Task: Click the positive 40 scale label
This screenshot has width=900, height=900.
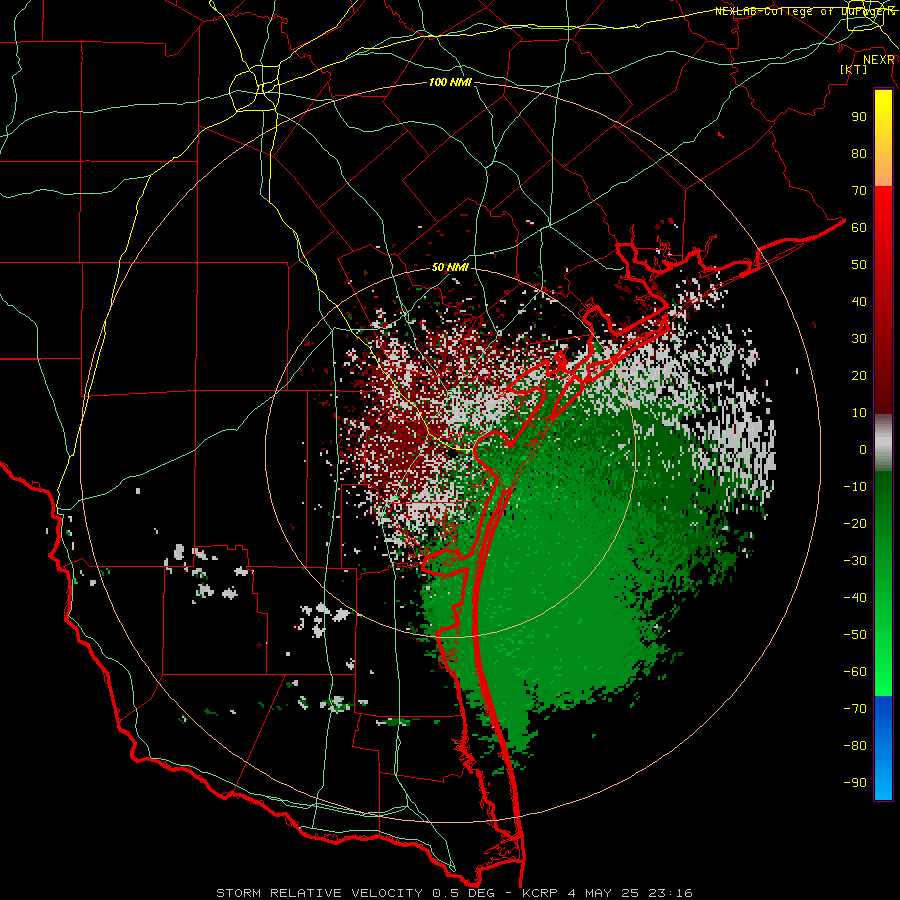Action: 859,302
